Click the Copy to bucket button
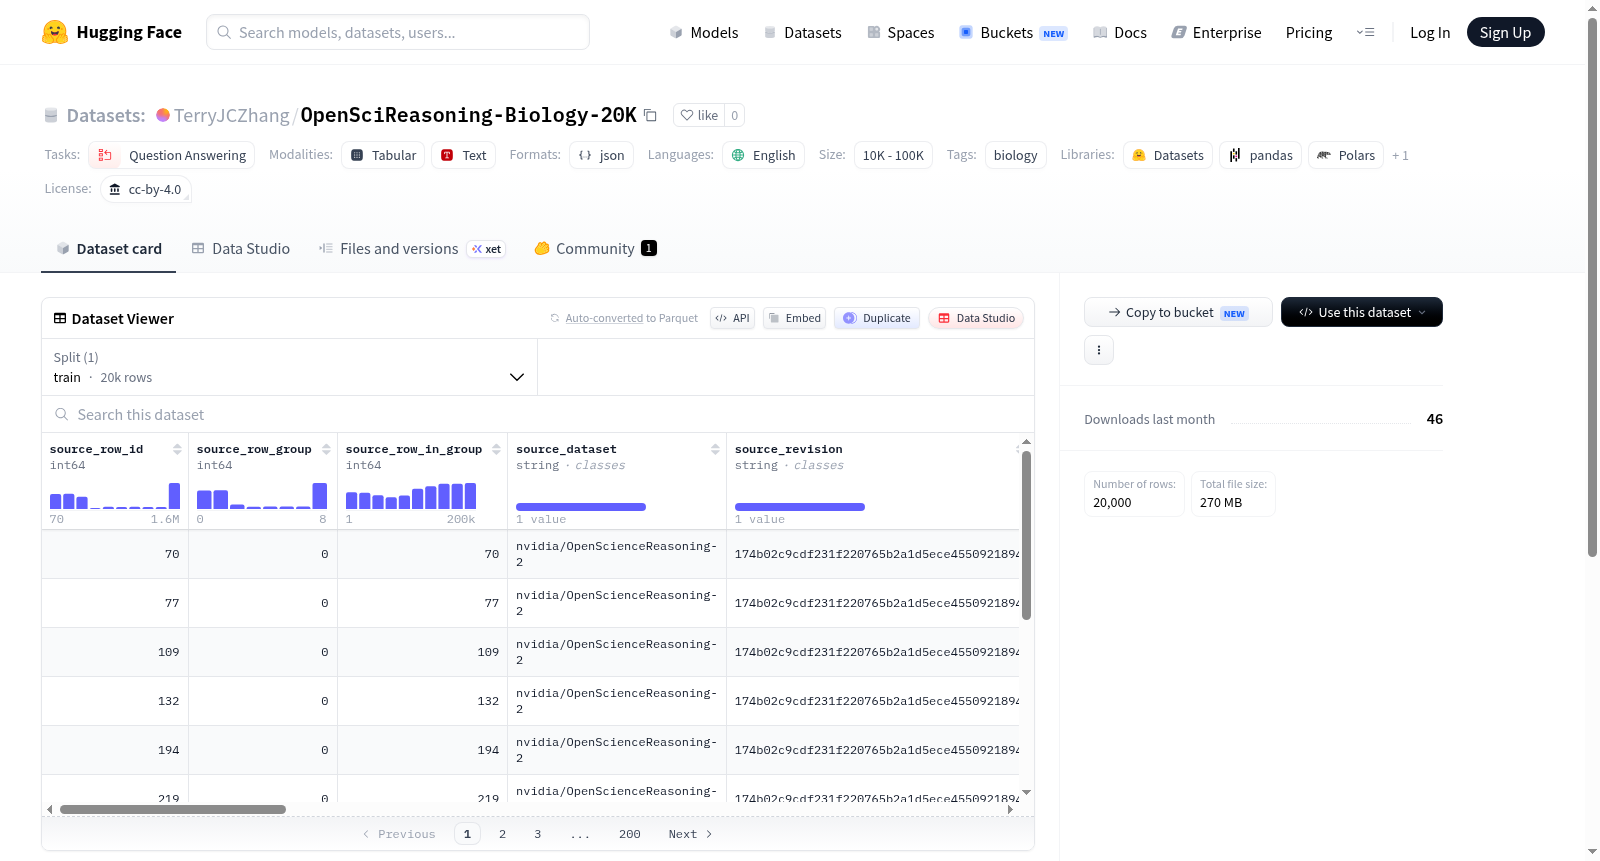The width and height of the screenshot is (1600, 861). point(1178,312)
